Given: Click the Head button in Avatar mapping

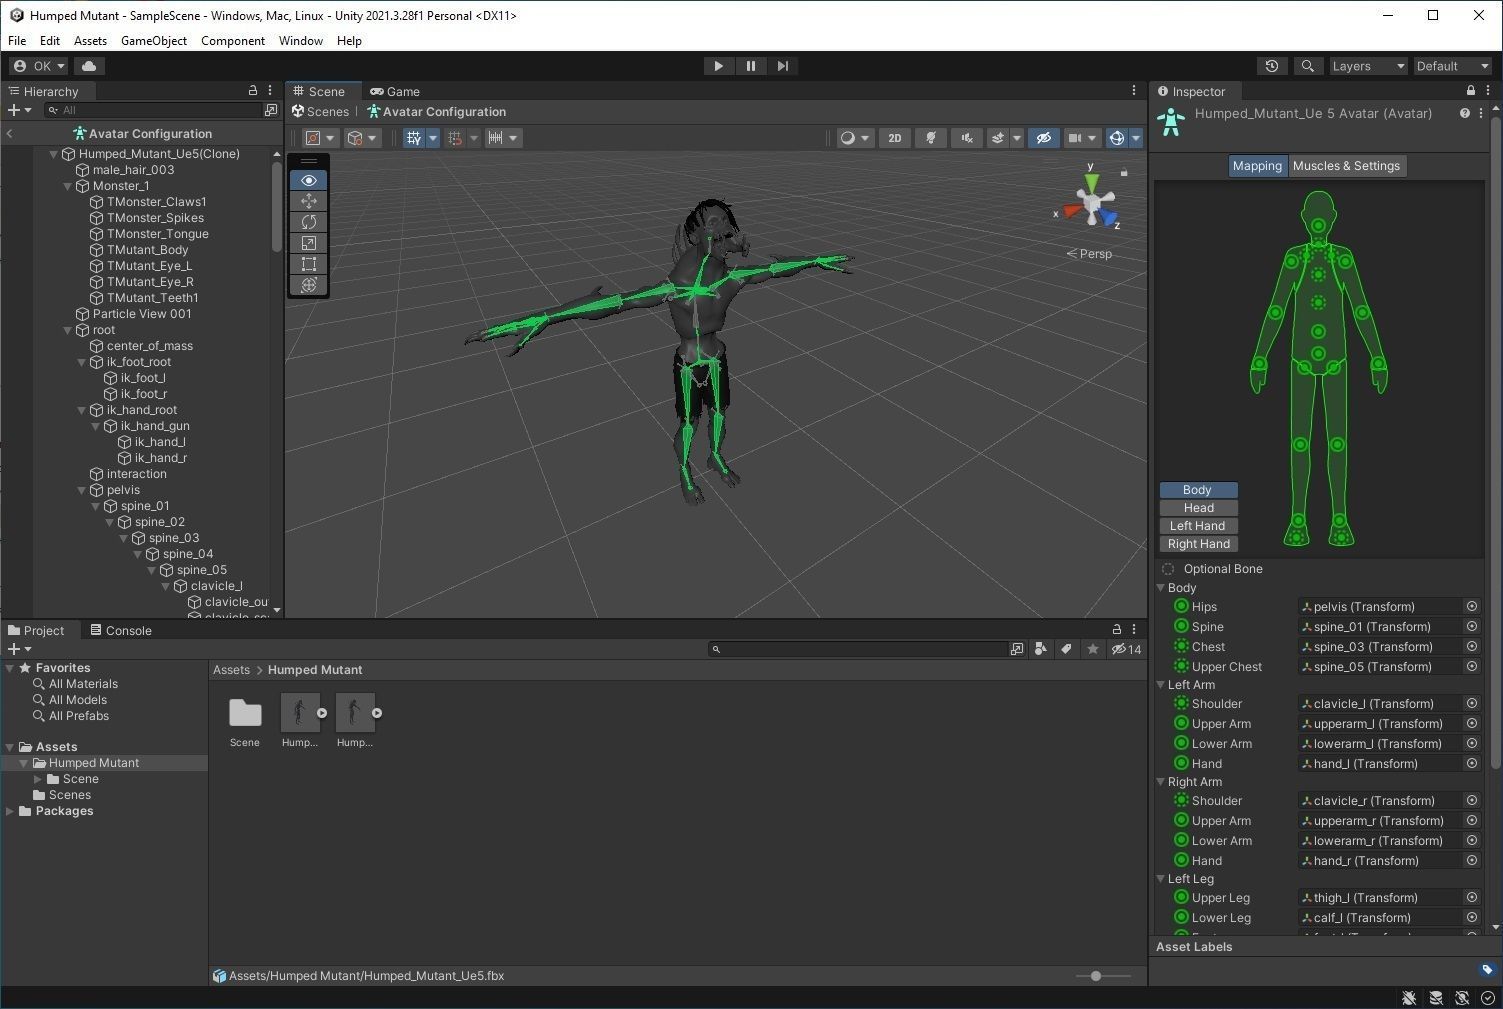Looking at the screenshot, I should [1198, 508].
